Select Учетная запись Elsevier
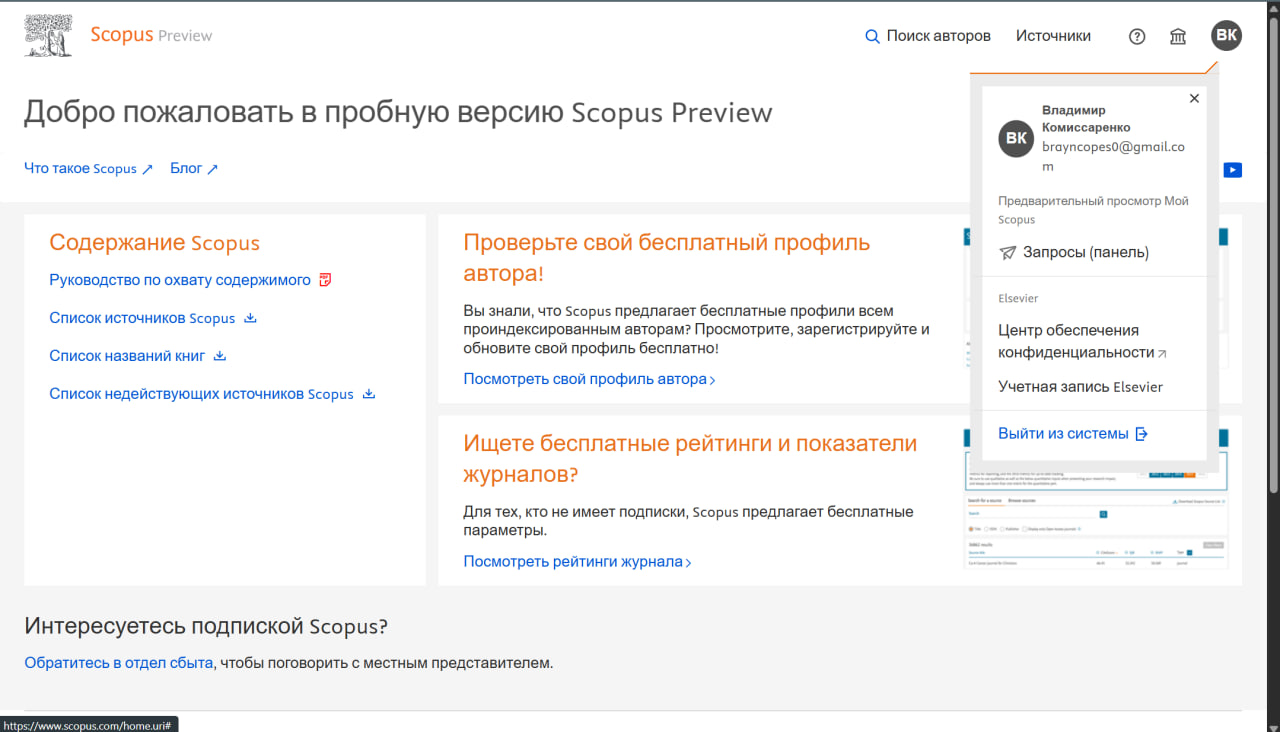The image size is (1280, 732). tap(1080, 387)
